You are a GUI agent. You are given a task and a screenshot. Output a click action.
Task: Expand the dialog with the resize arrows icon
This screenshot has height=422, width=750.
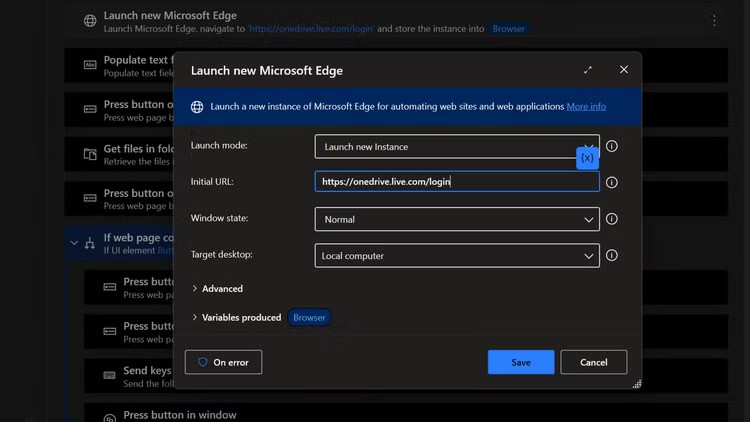588,70
